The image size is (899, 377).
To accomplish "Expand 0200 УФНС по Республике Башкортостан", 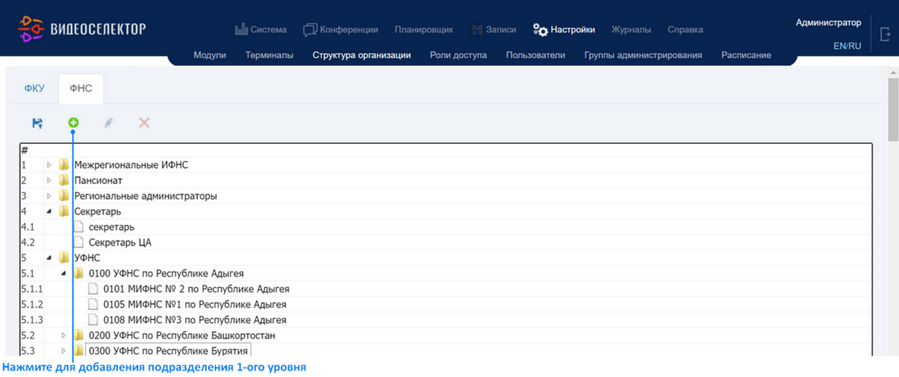I will 64,335.
